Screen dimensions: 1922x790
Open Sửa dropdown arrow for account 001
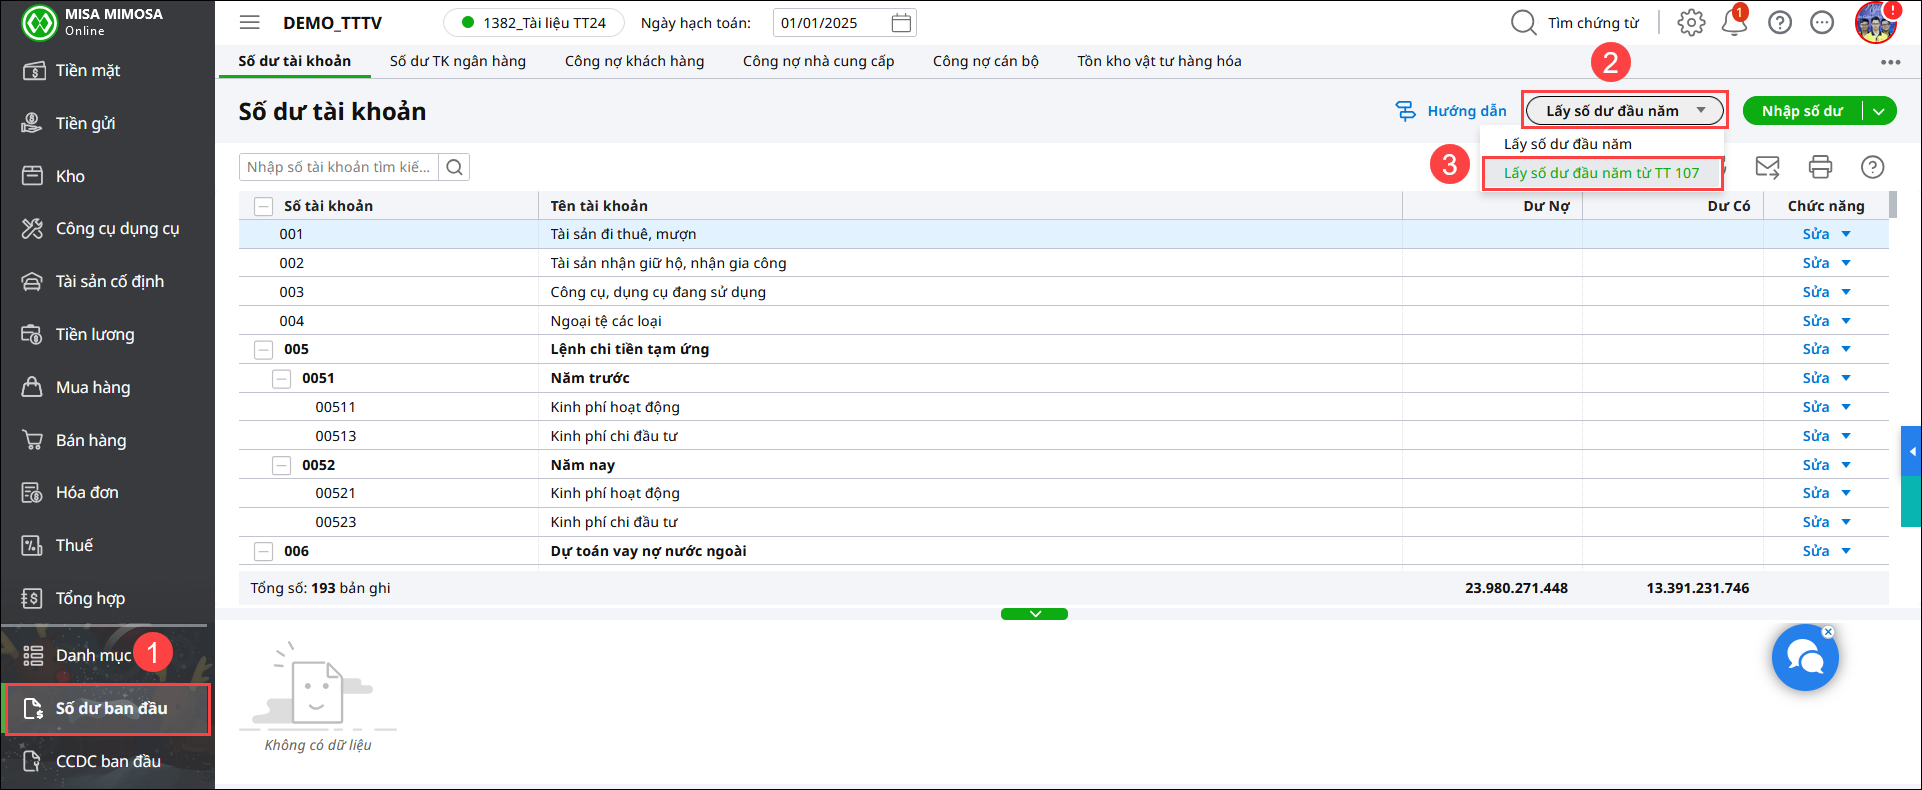tap(1846, 234)
